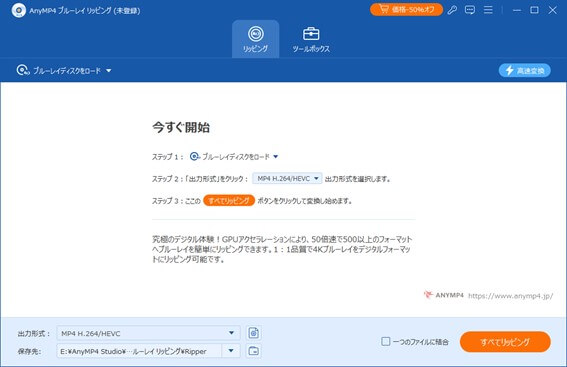
Task: Click the 価格-50%オフ purchase button
Action: click(406, 9)
